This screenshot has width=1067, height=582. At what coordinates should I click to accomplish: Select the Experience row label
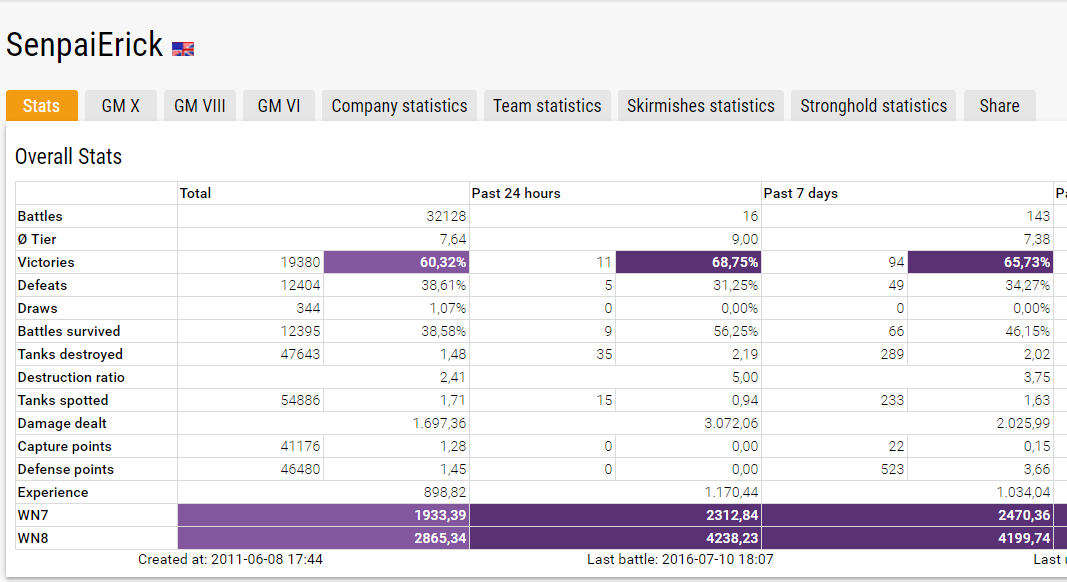pyautogui.click(x=53, y=492)
